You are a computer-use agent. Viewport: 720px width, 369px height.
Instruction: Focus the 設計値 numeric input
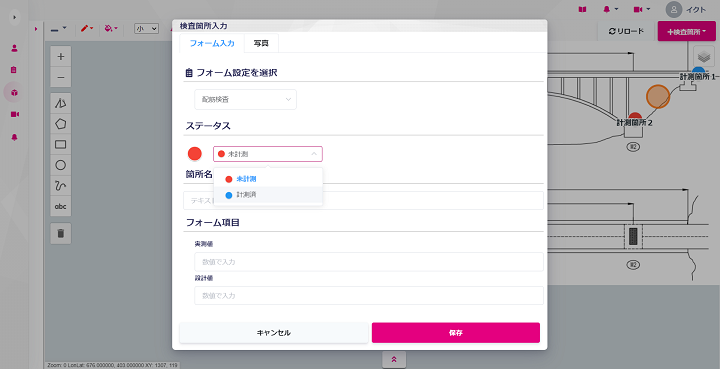(x=369, y=296)
